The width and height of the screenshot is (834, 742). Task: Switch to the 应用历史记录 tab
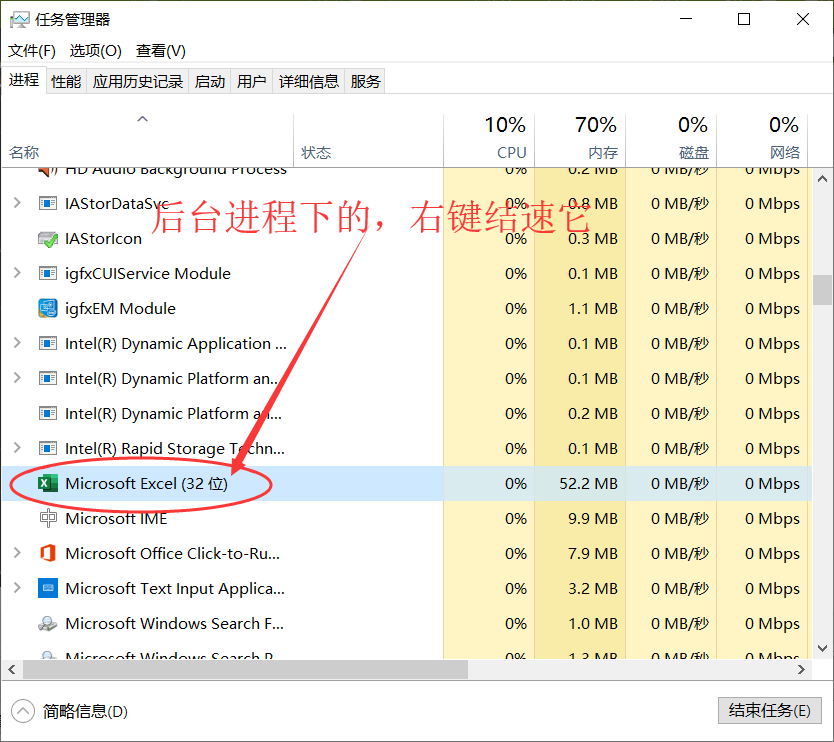click(138, 81)
